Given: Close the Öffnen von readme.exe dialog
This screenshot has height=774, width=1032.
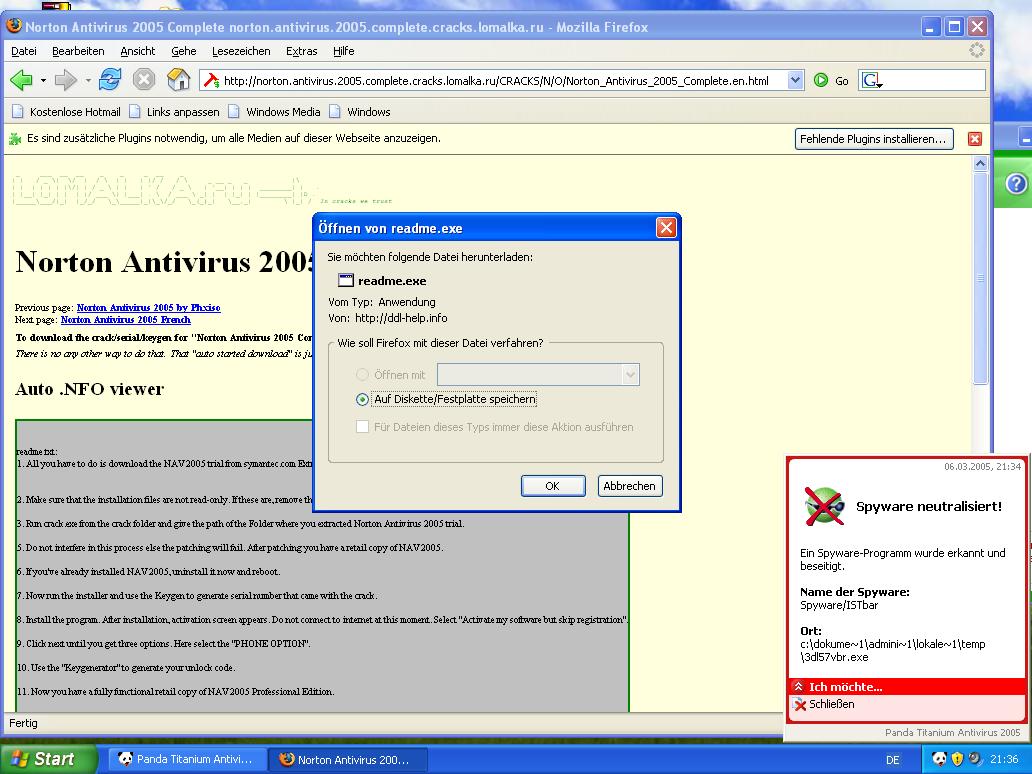Looking at the screenshot, I should 665,228.
